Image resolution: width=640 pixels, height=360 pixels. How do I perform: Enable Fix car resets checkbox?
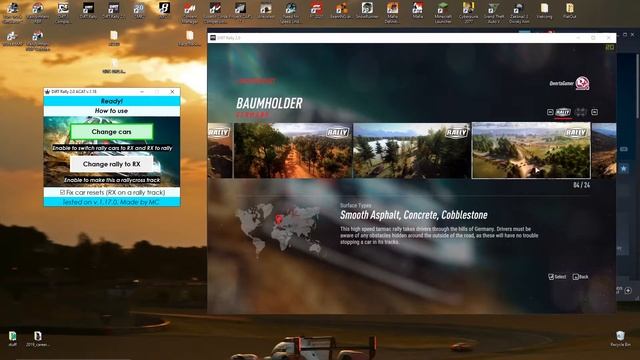(x=62, y=192)
